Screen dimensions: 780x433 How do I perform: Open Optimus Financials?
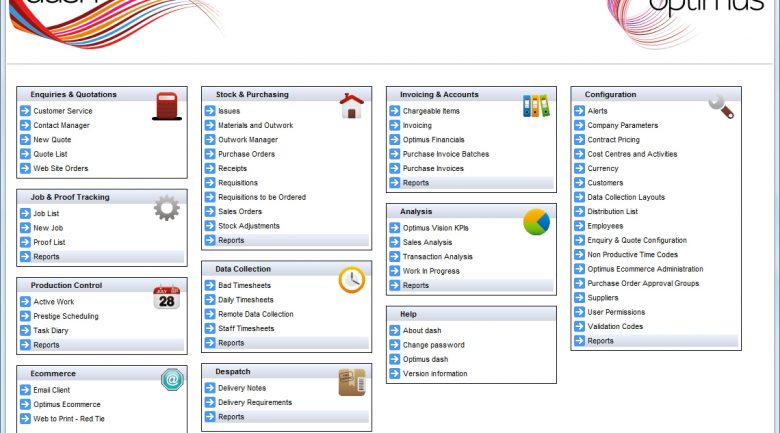[x=433, y=140]
